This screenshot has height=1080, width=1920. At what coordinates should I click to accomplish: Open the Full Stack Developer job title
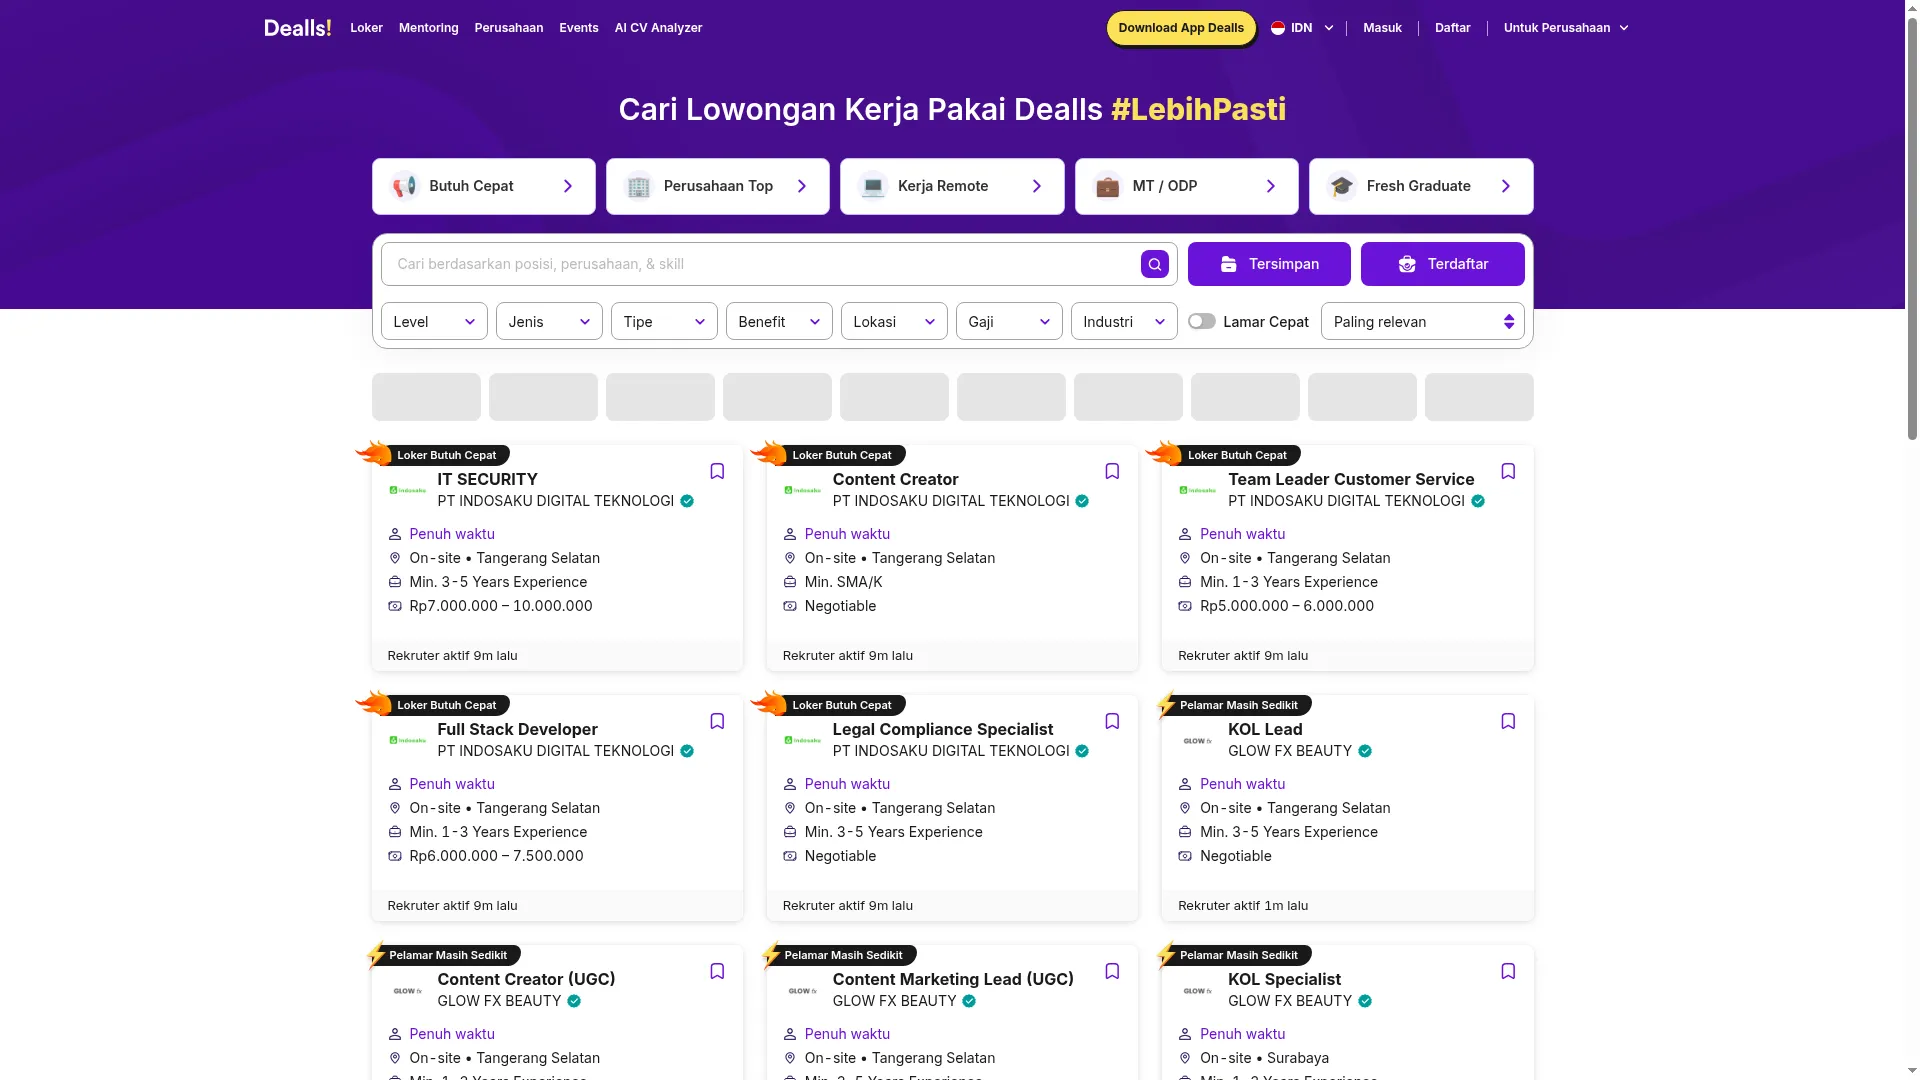pyautogui.click(x=517, y=729)
